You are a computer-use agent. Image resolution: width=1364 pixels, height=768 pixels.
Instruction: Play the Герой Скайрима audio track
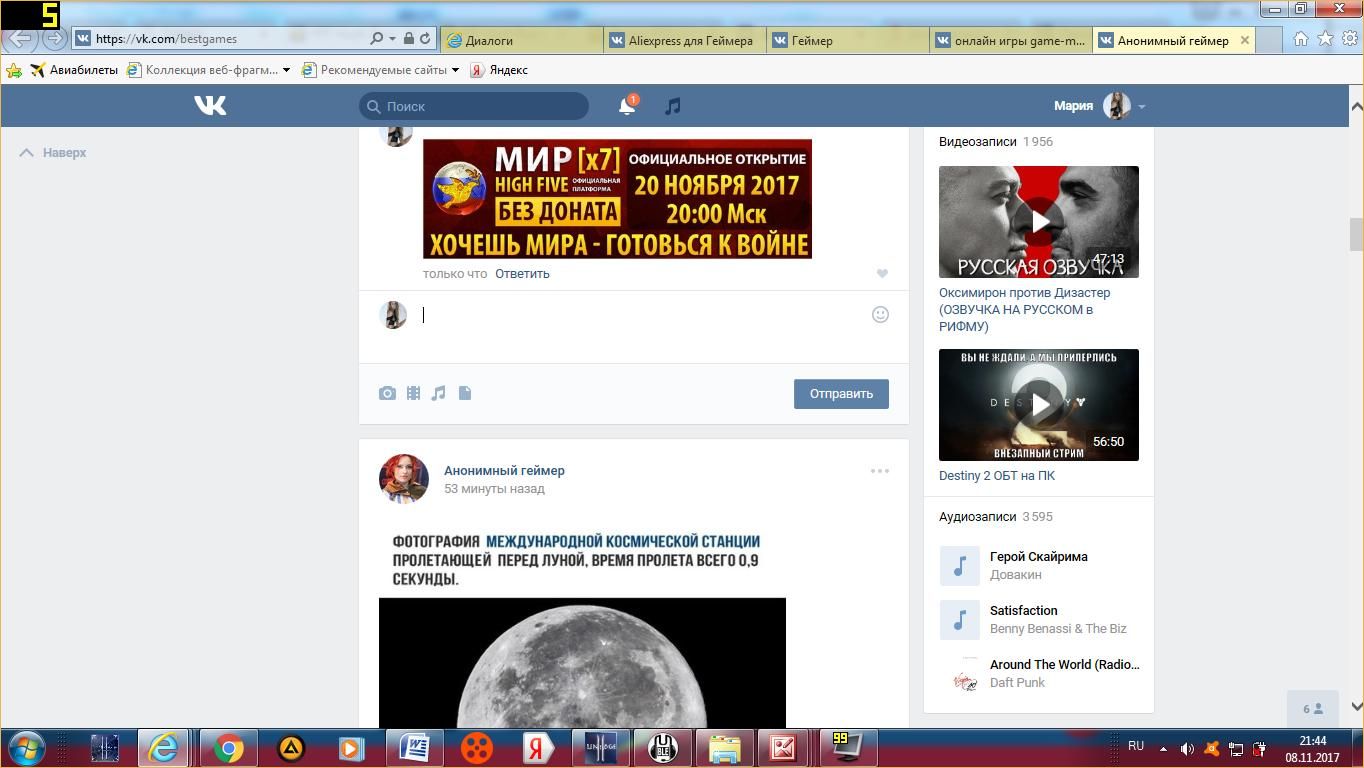point(959,566)
